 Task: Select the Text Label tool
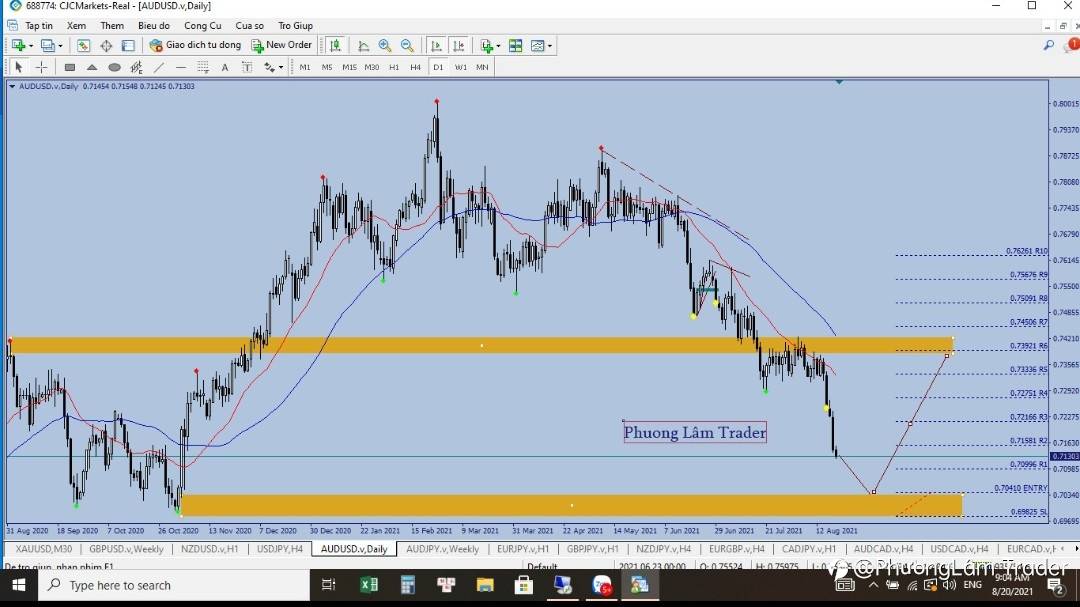point(247,67)
